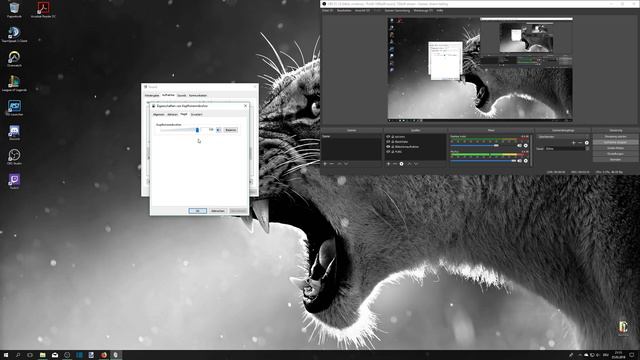This screenshot has height=360, width=640.
Task: Select the TeamSpeak 3 Client desktop icon
Action: pos(14,34)
